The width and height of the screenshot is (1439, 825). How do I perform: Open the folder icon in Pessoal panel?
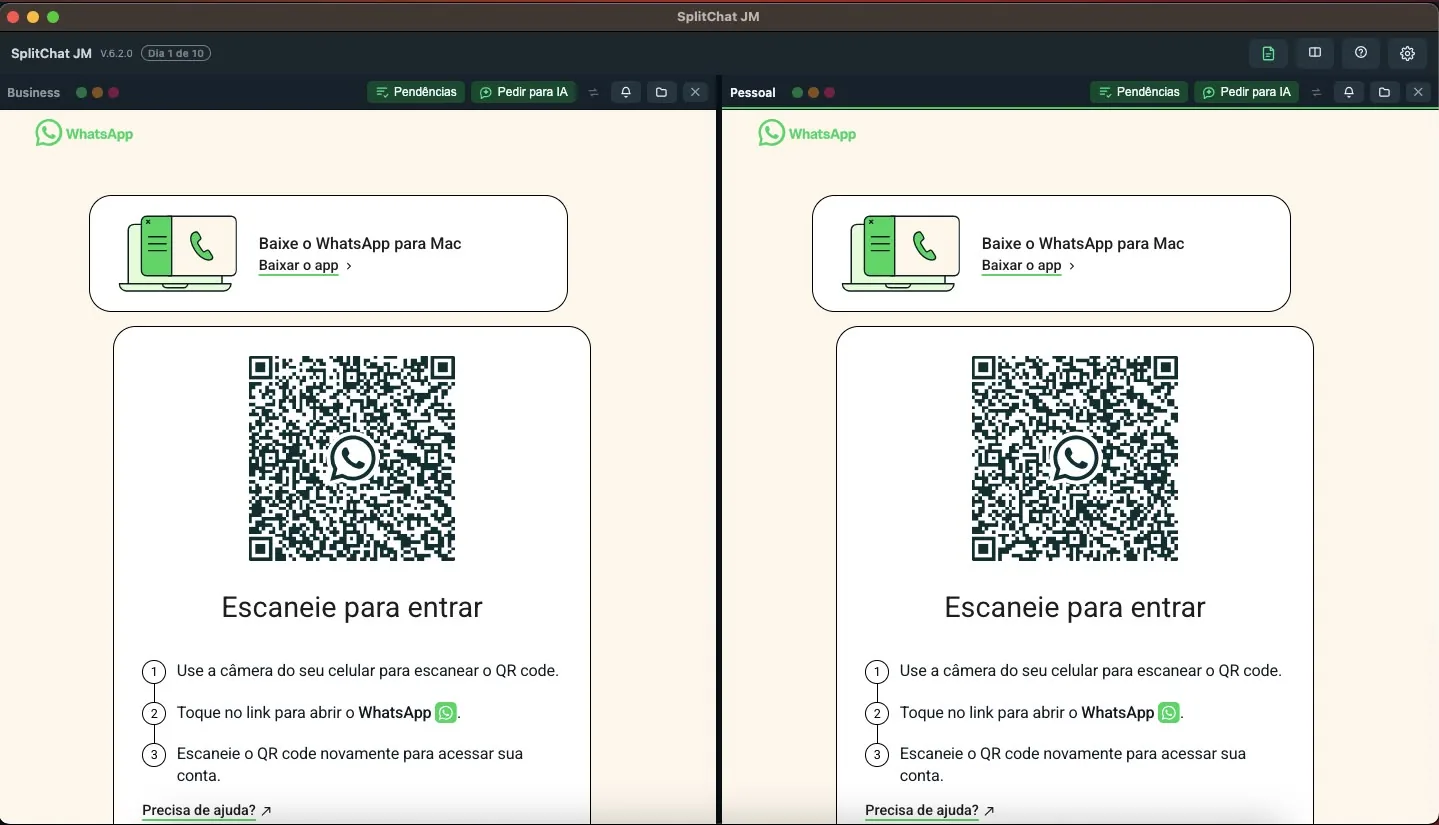(x=1384, y=92)
